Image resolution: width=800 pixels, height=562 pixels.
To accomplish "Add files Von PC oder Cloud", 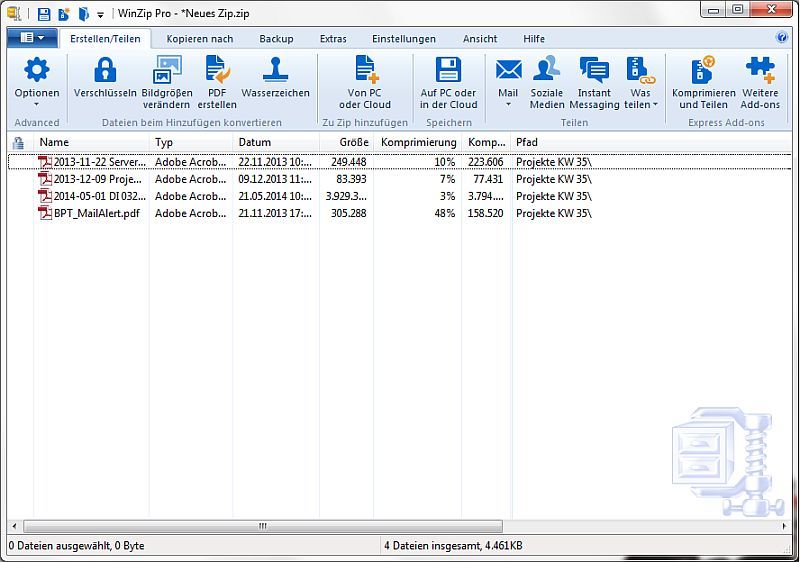I will point(366,70).
